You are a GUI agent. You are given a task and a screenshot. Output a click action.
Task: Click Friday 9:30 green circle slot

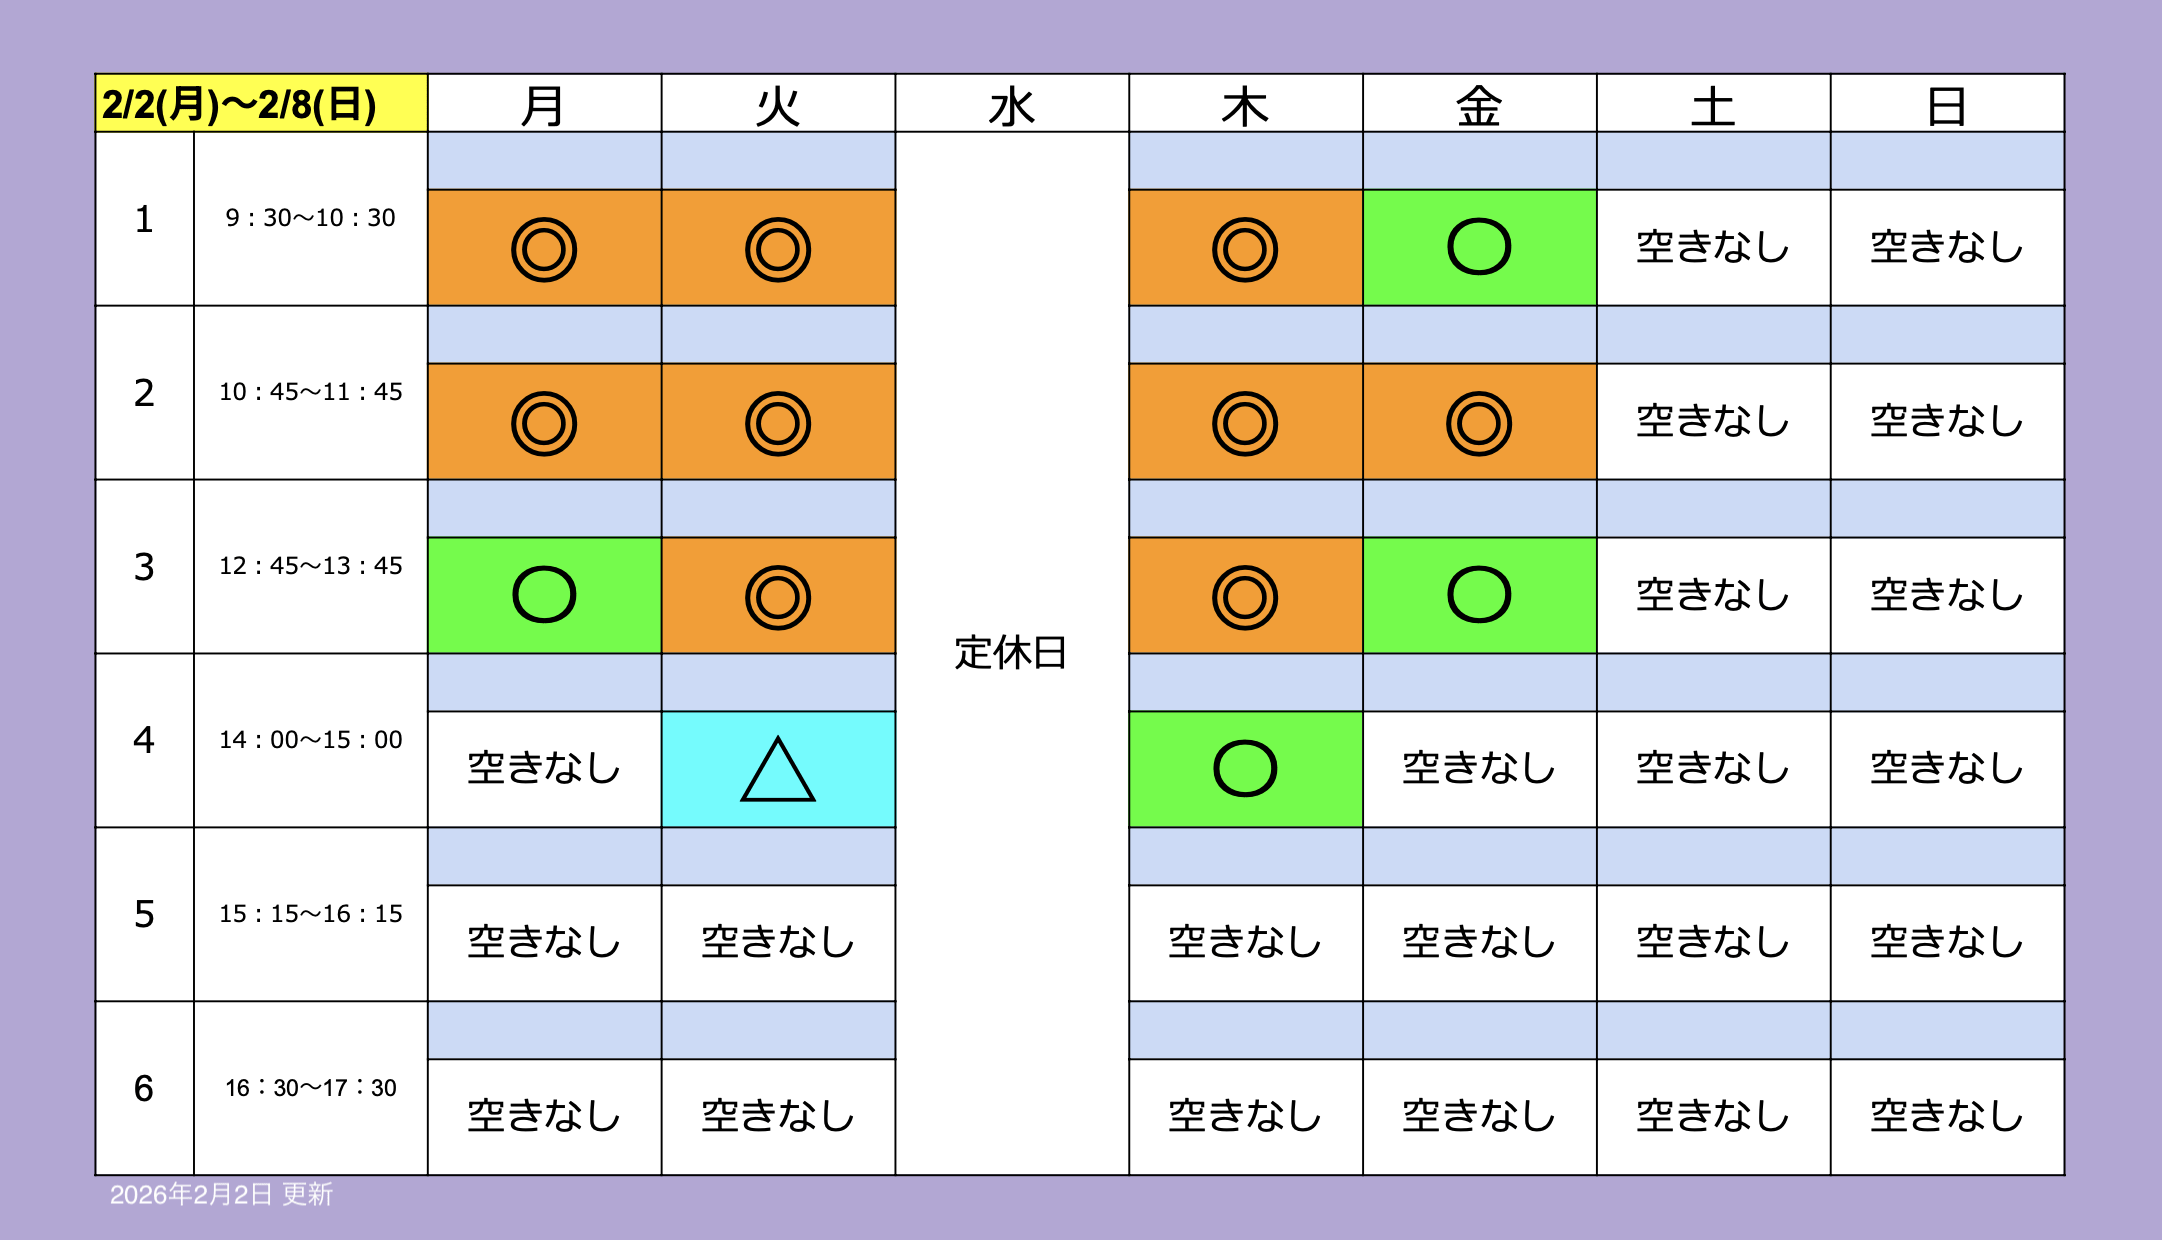pyautogui.click(x=1479, y=247)
